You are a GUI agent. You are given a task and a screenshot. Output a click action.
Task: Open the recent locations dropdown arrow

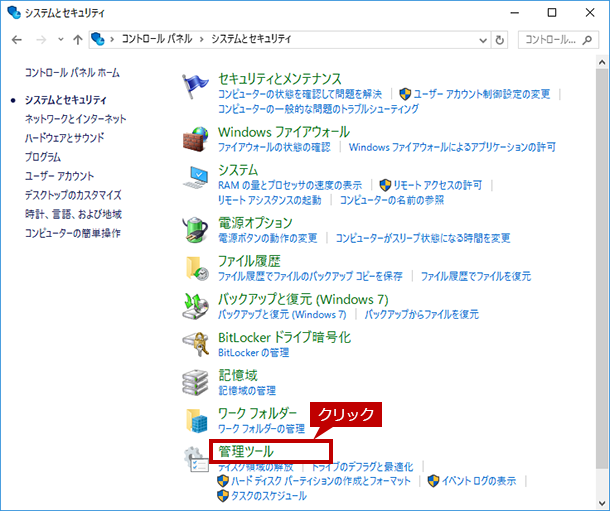tap(61, 40)
